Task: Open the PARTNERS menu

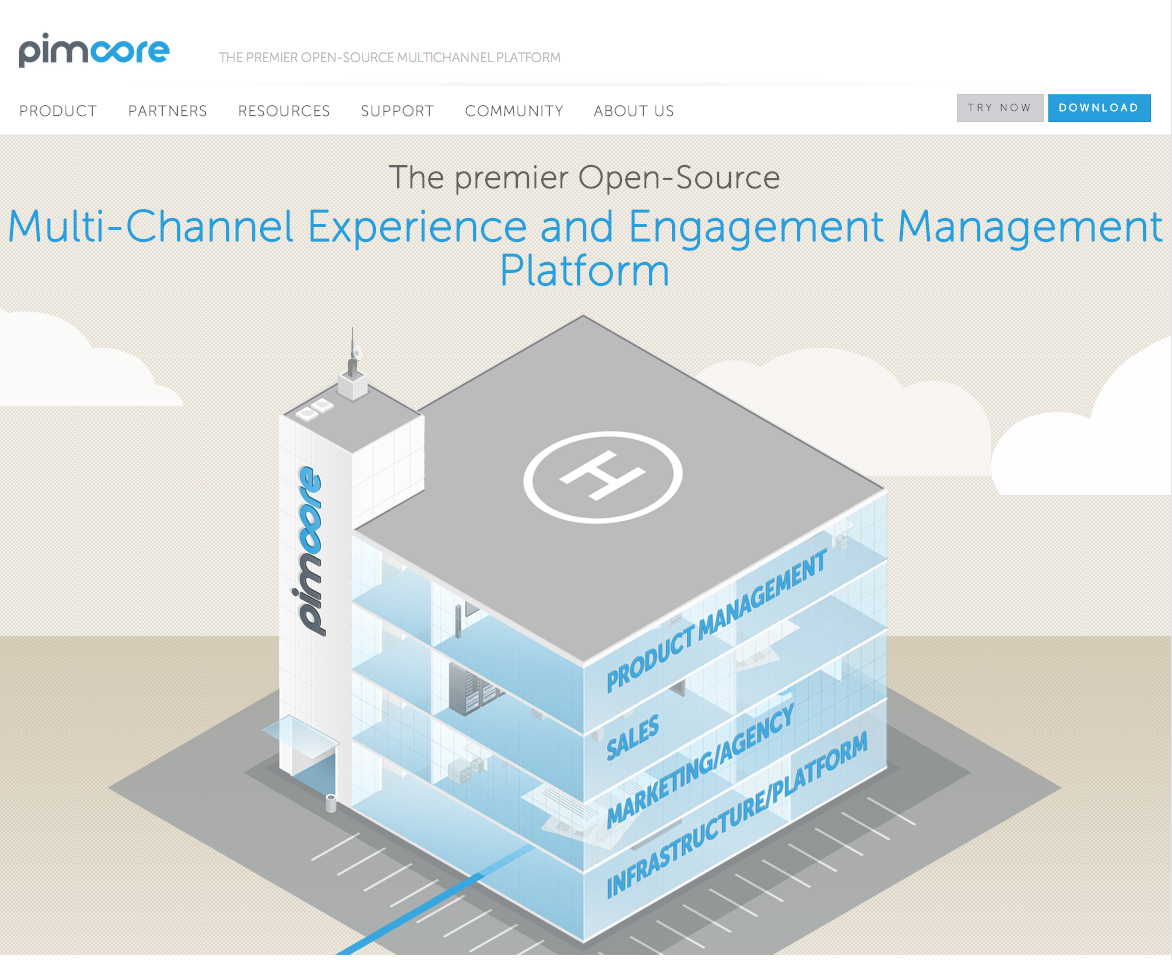Action: point(167,111)
